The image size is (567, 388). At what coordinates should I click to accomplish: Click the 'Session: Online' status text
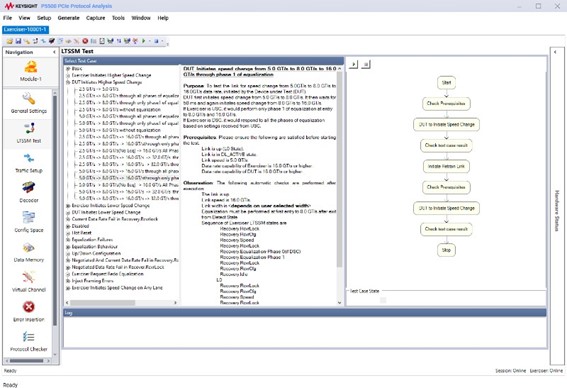click(511, 371)
